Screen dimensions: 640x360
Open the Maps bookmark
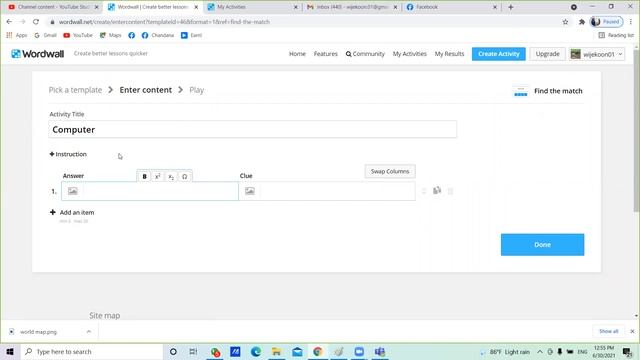coord(111,35)
